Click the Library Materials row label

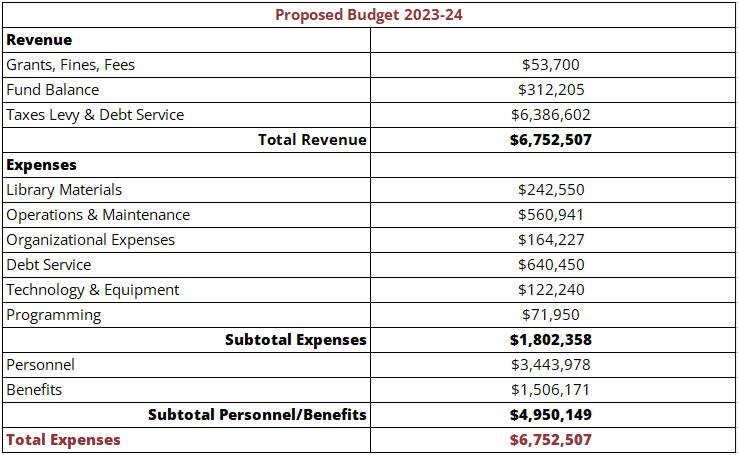pyautogui.click(x=64, y=190)
